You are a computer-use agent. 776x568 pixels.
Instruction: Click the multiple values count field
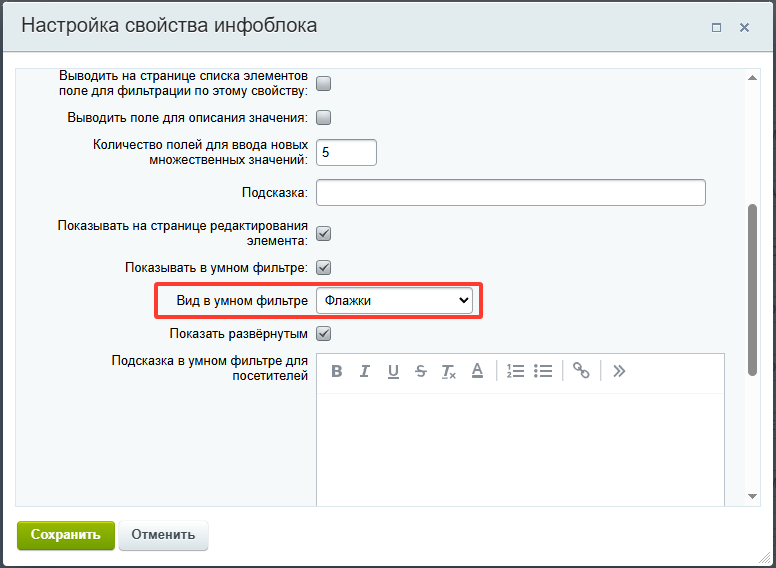[346, 152]
